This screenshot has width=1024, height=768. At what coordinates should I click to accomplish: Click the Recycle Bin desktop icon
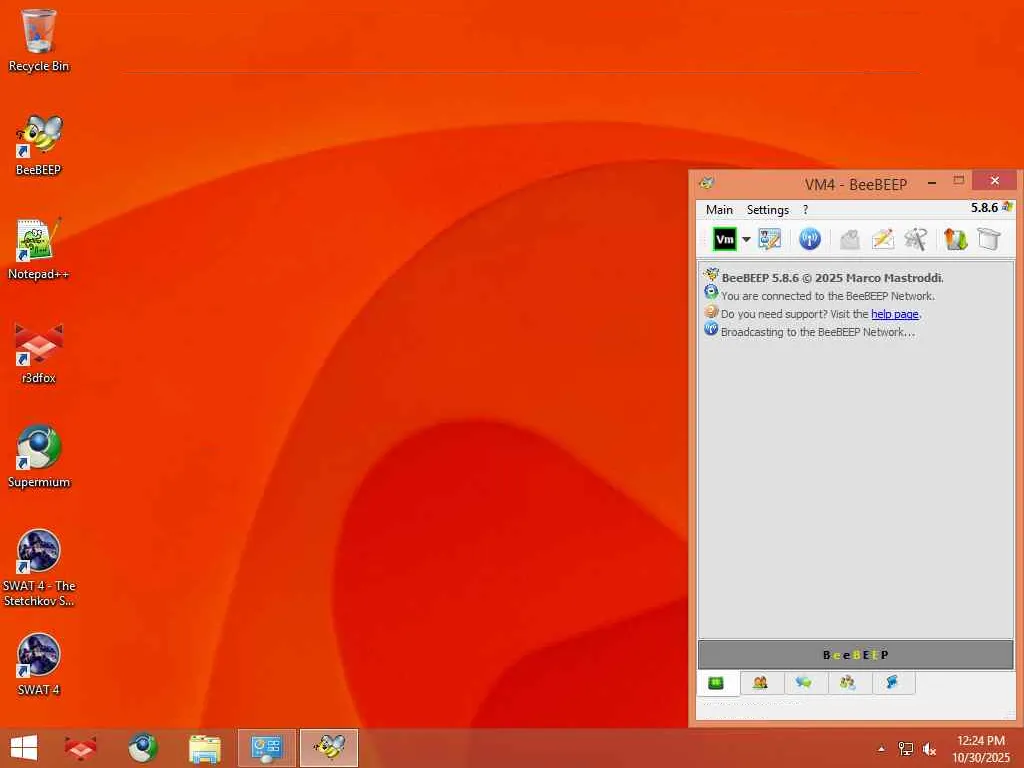39,40
